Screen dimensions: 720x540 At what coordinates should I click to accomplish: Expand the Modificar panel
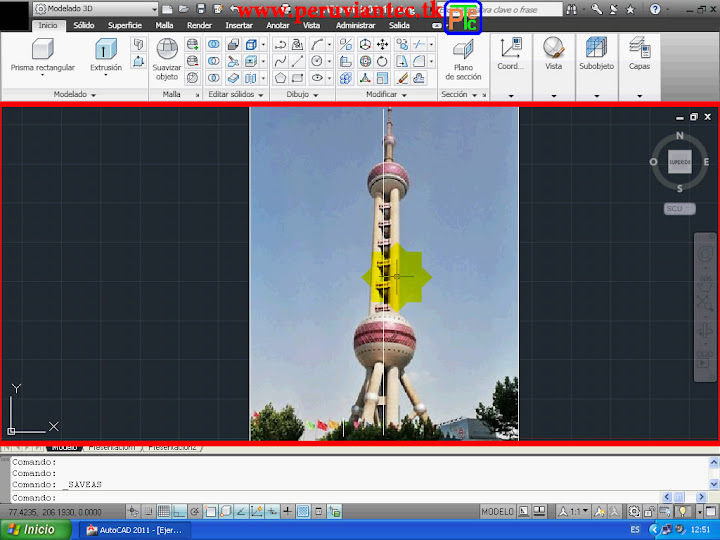click(x=386, y=94)
